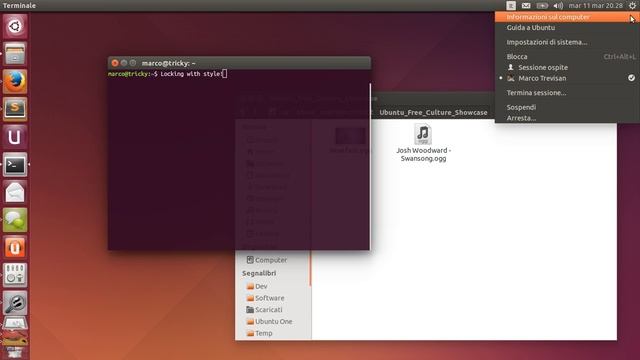
Task: Open the Ubuntu One bookmark folder
Action: pyautogui.click(x=269, y=322)
